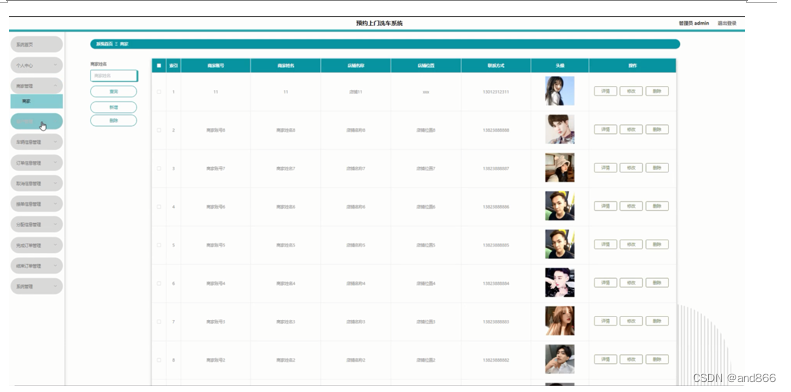Viewport: 791px width, 392px height.
Task: Open 详情 for index 6 row
Action: point(605,283)
